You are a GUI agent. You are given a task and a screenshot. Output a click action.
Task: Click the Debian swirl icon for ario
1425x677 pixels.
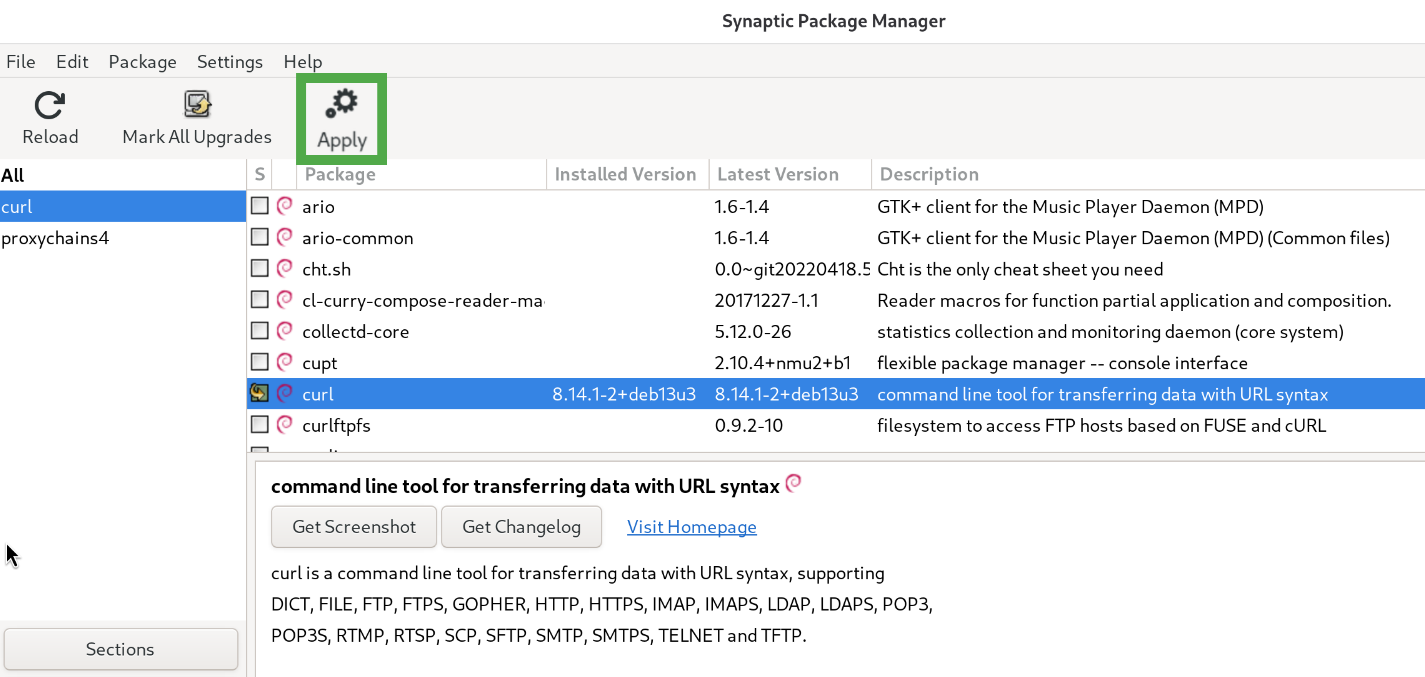(285, 206)
